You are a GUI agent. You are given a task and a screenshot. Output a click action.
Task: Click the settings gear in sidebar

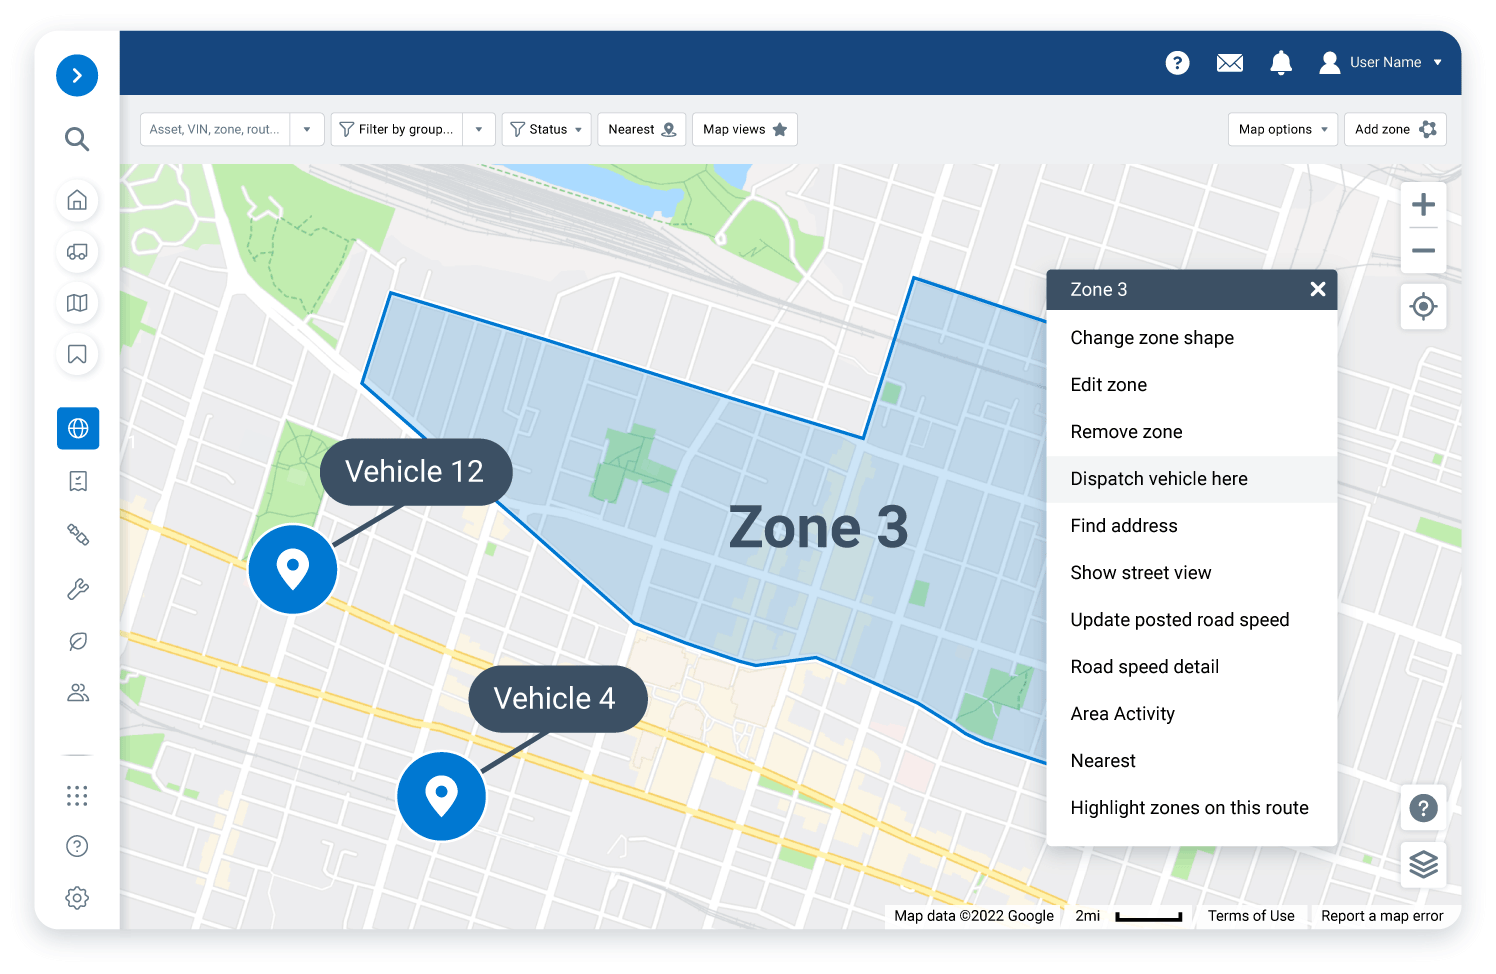coord(77,898)
